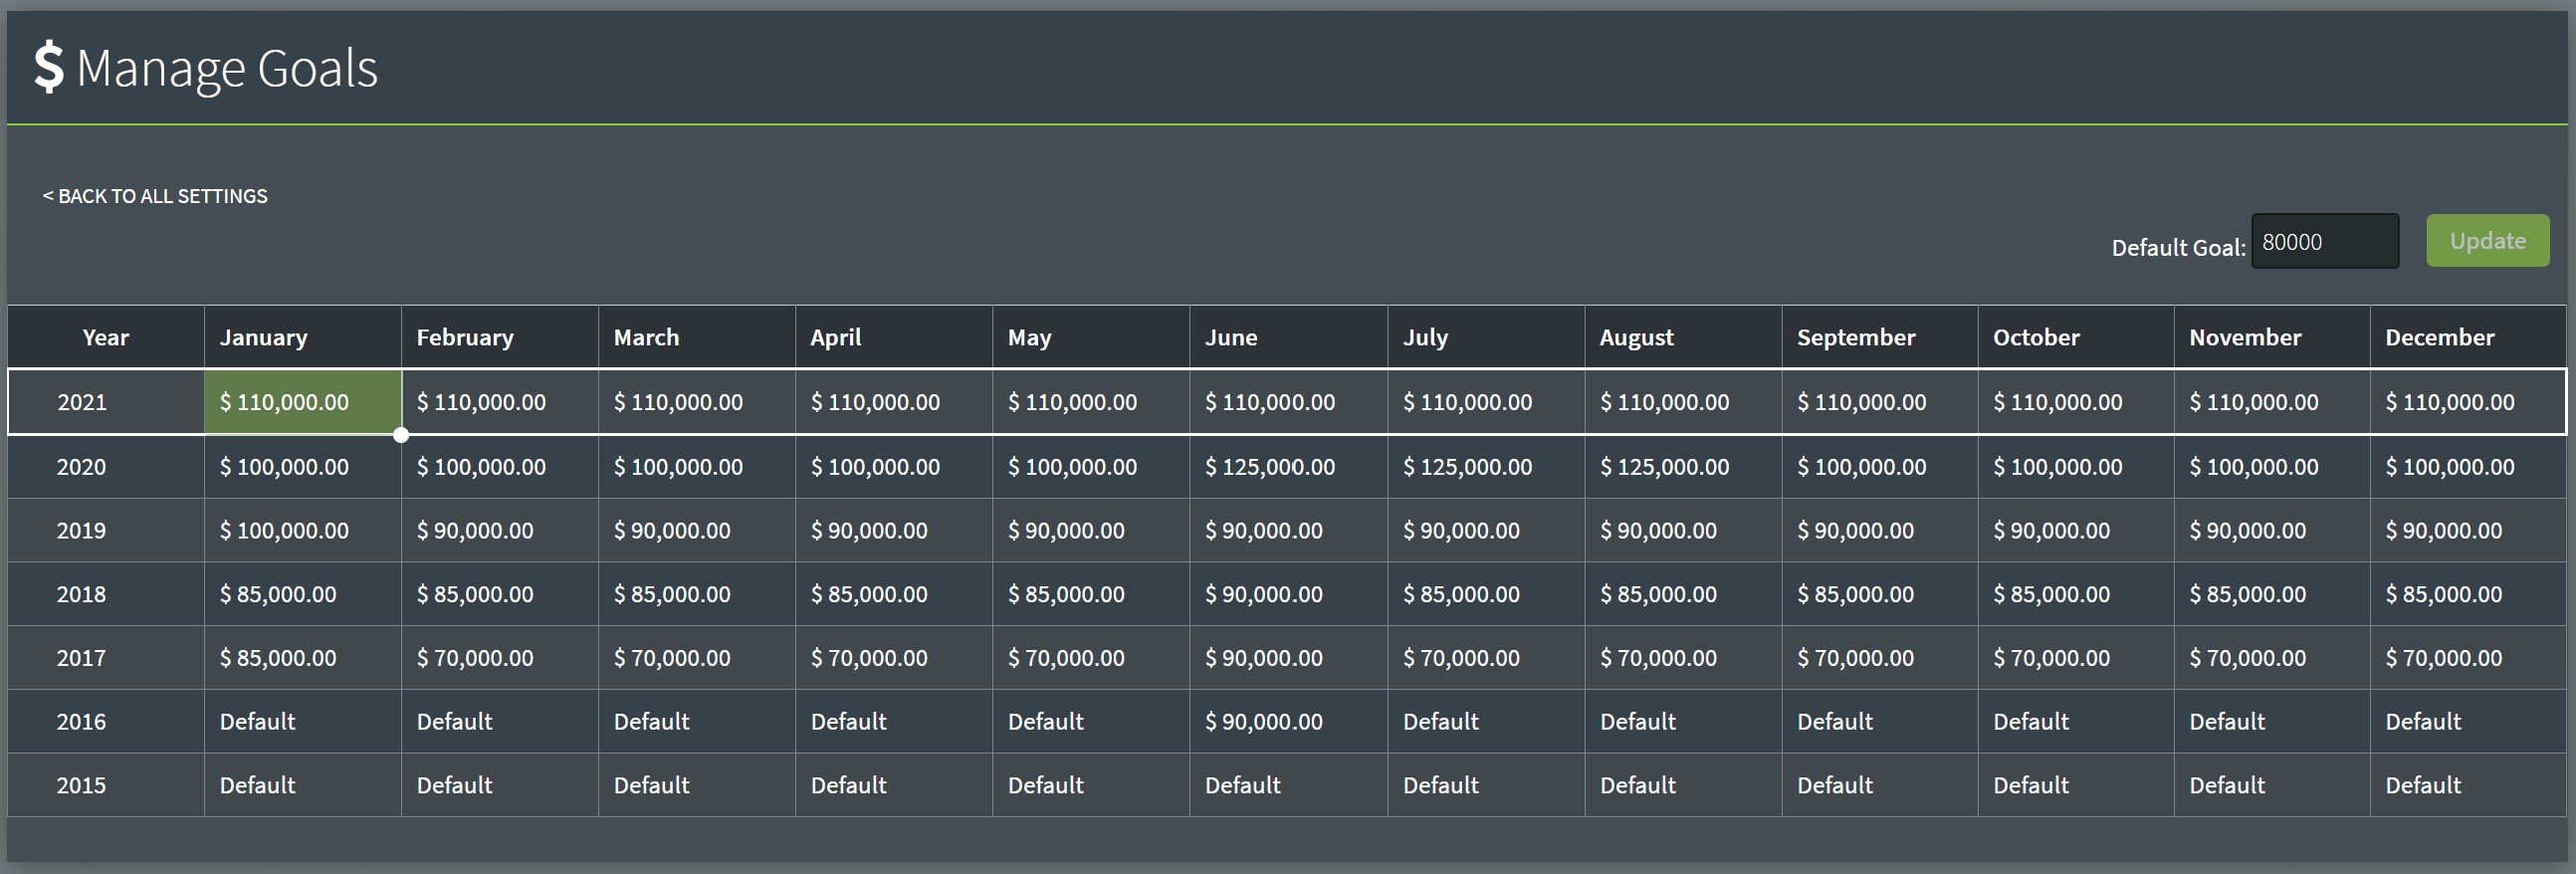Viewport: 2576px width, 874px height.
Task: Click the June column header
Action: tap(1231, 338)
